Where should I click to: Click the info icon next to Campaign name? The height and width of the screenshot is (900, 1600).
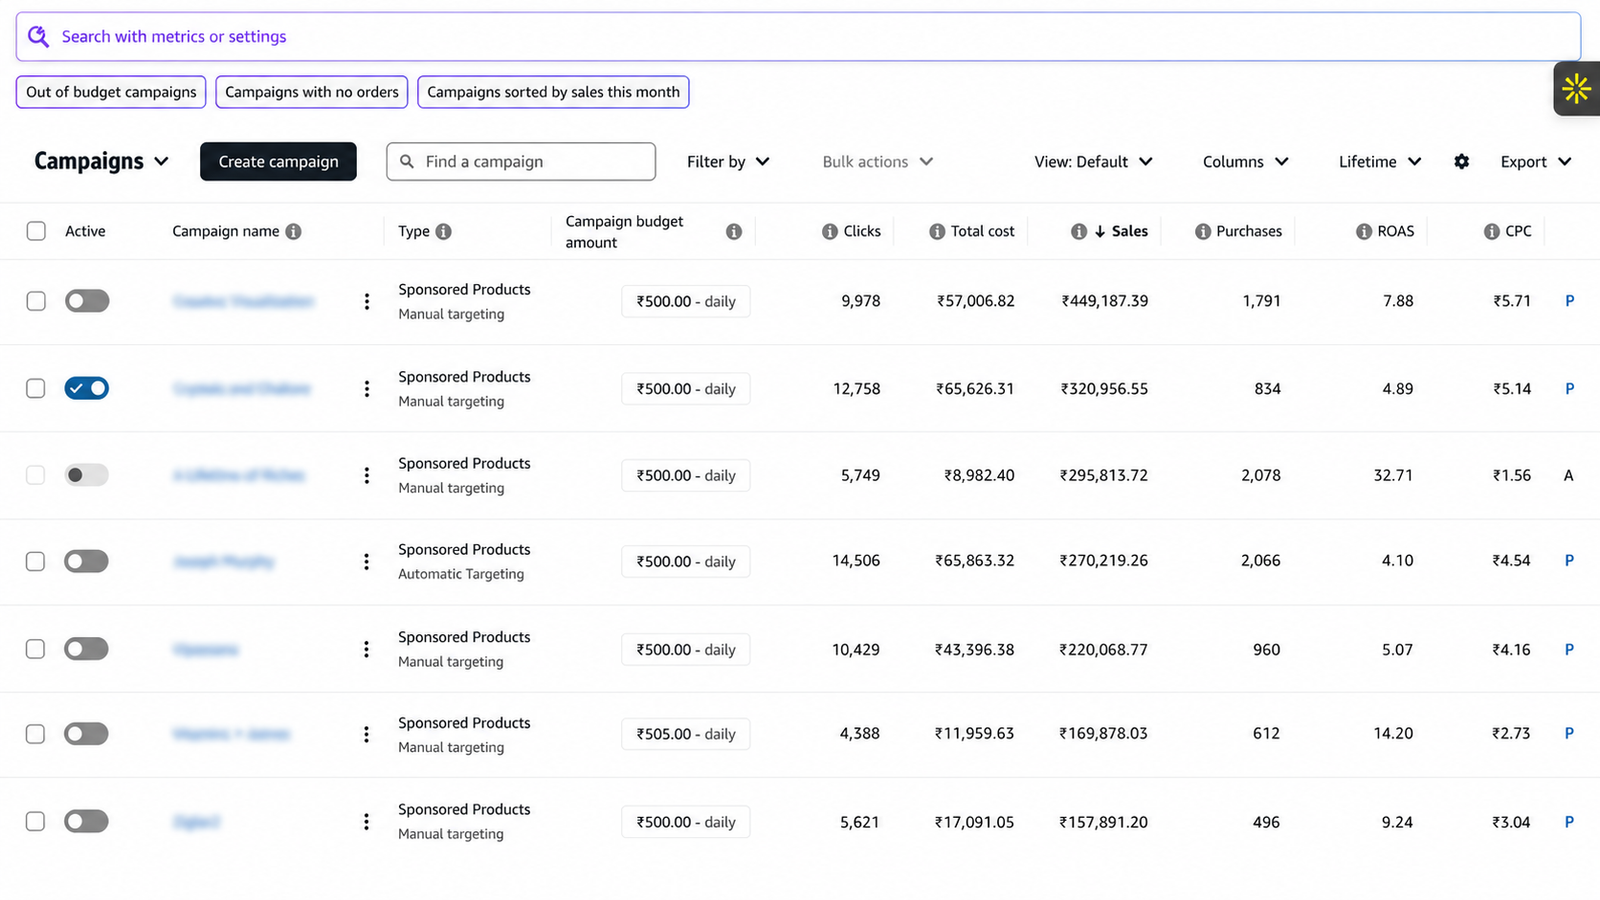coord(293,231)
